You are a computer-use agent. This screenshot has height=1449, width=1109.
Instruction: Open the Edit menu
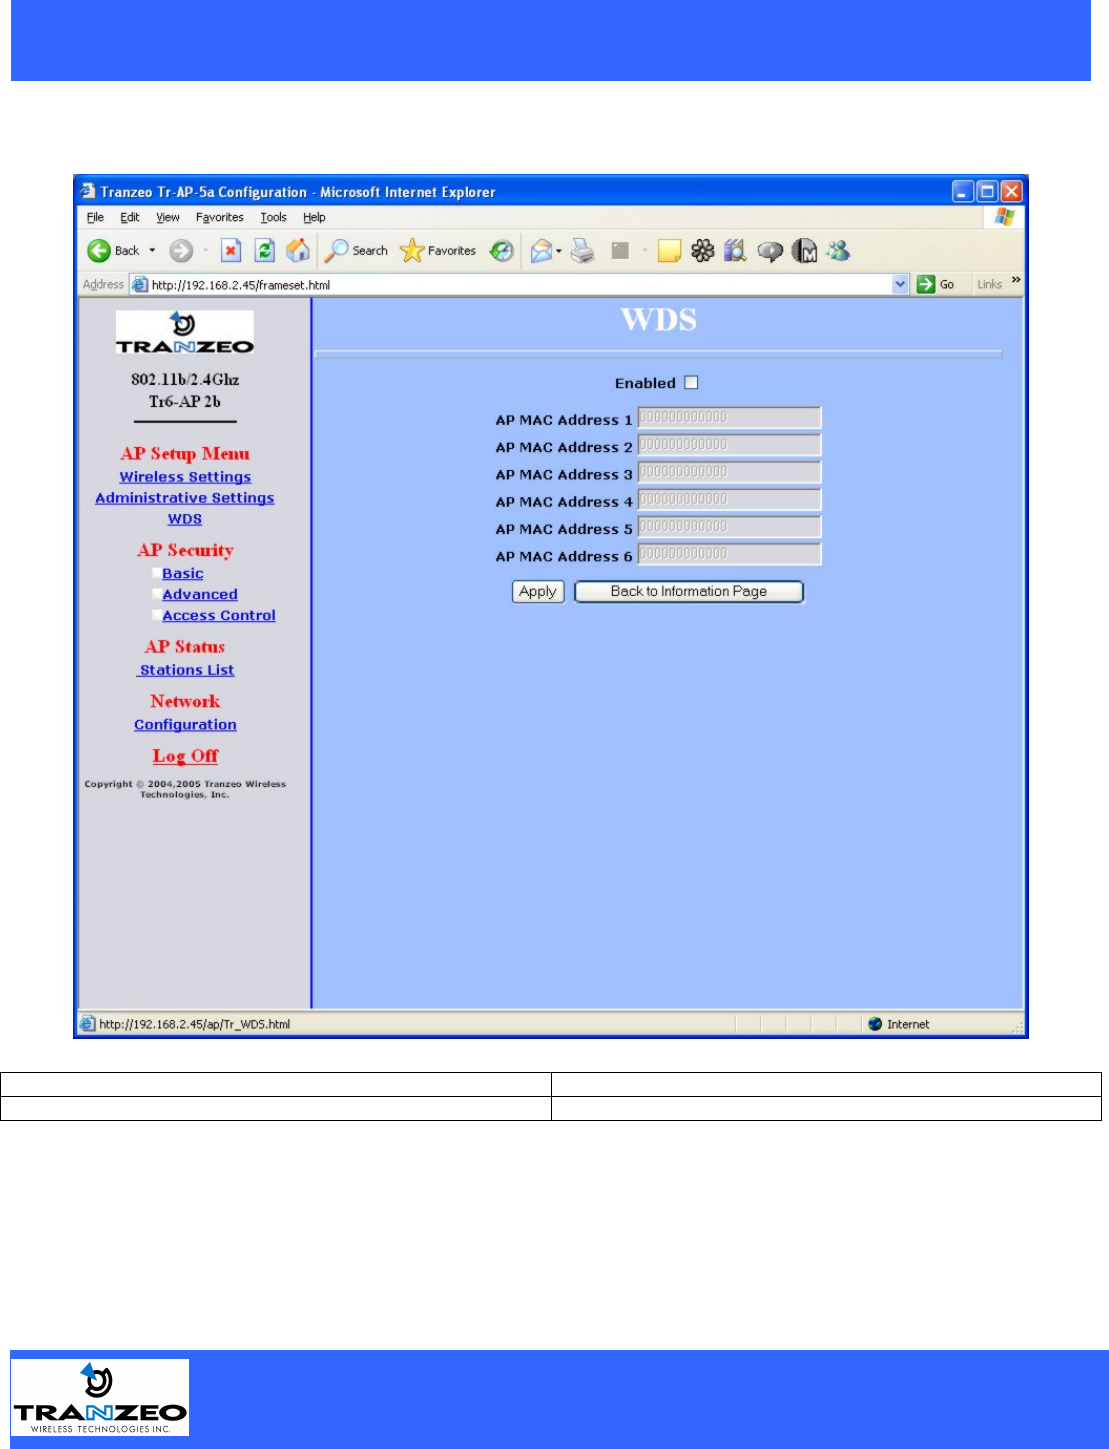tap(130, 217)
